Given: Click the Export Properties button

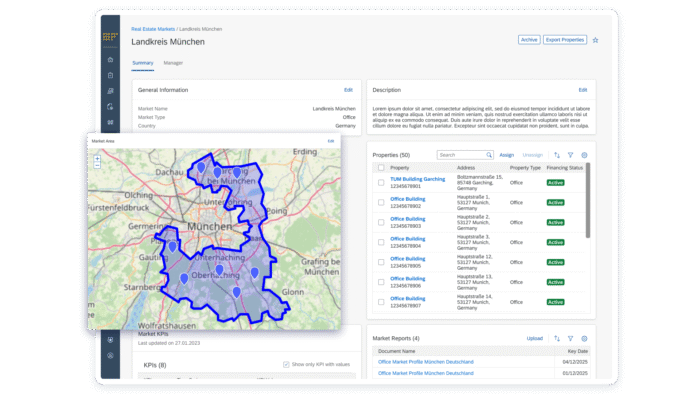Looking at the screenshot, I should click(x=565, y=40).
